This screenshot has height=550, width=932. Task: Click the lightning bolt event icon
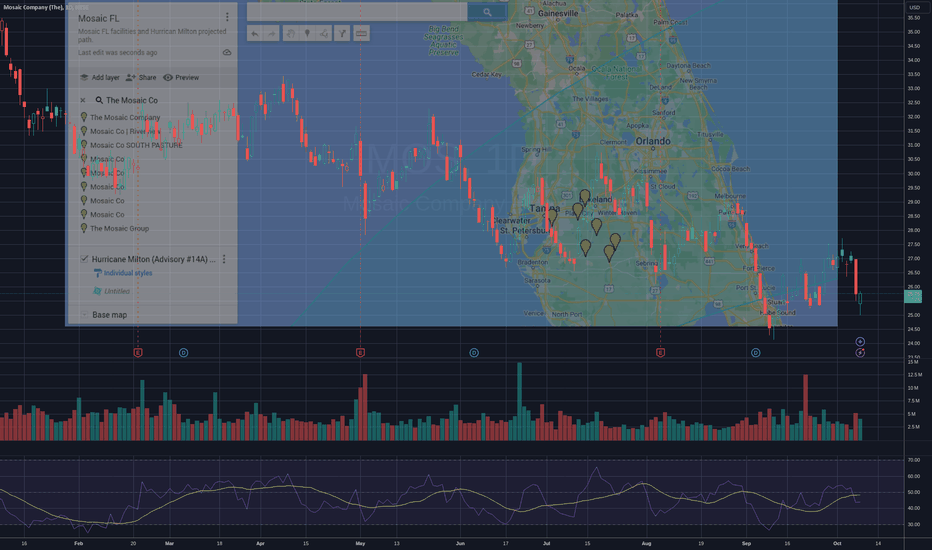click(x=860, y=353)
